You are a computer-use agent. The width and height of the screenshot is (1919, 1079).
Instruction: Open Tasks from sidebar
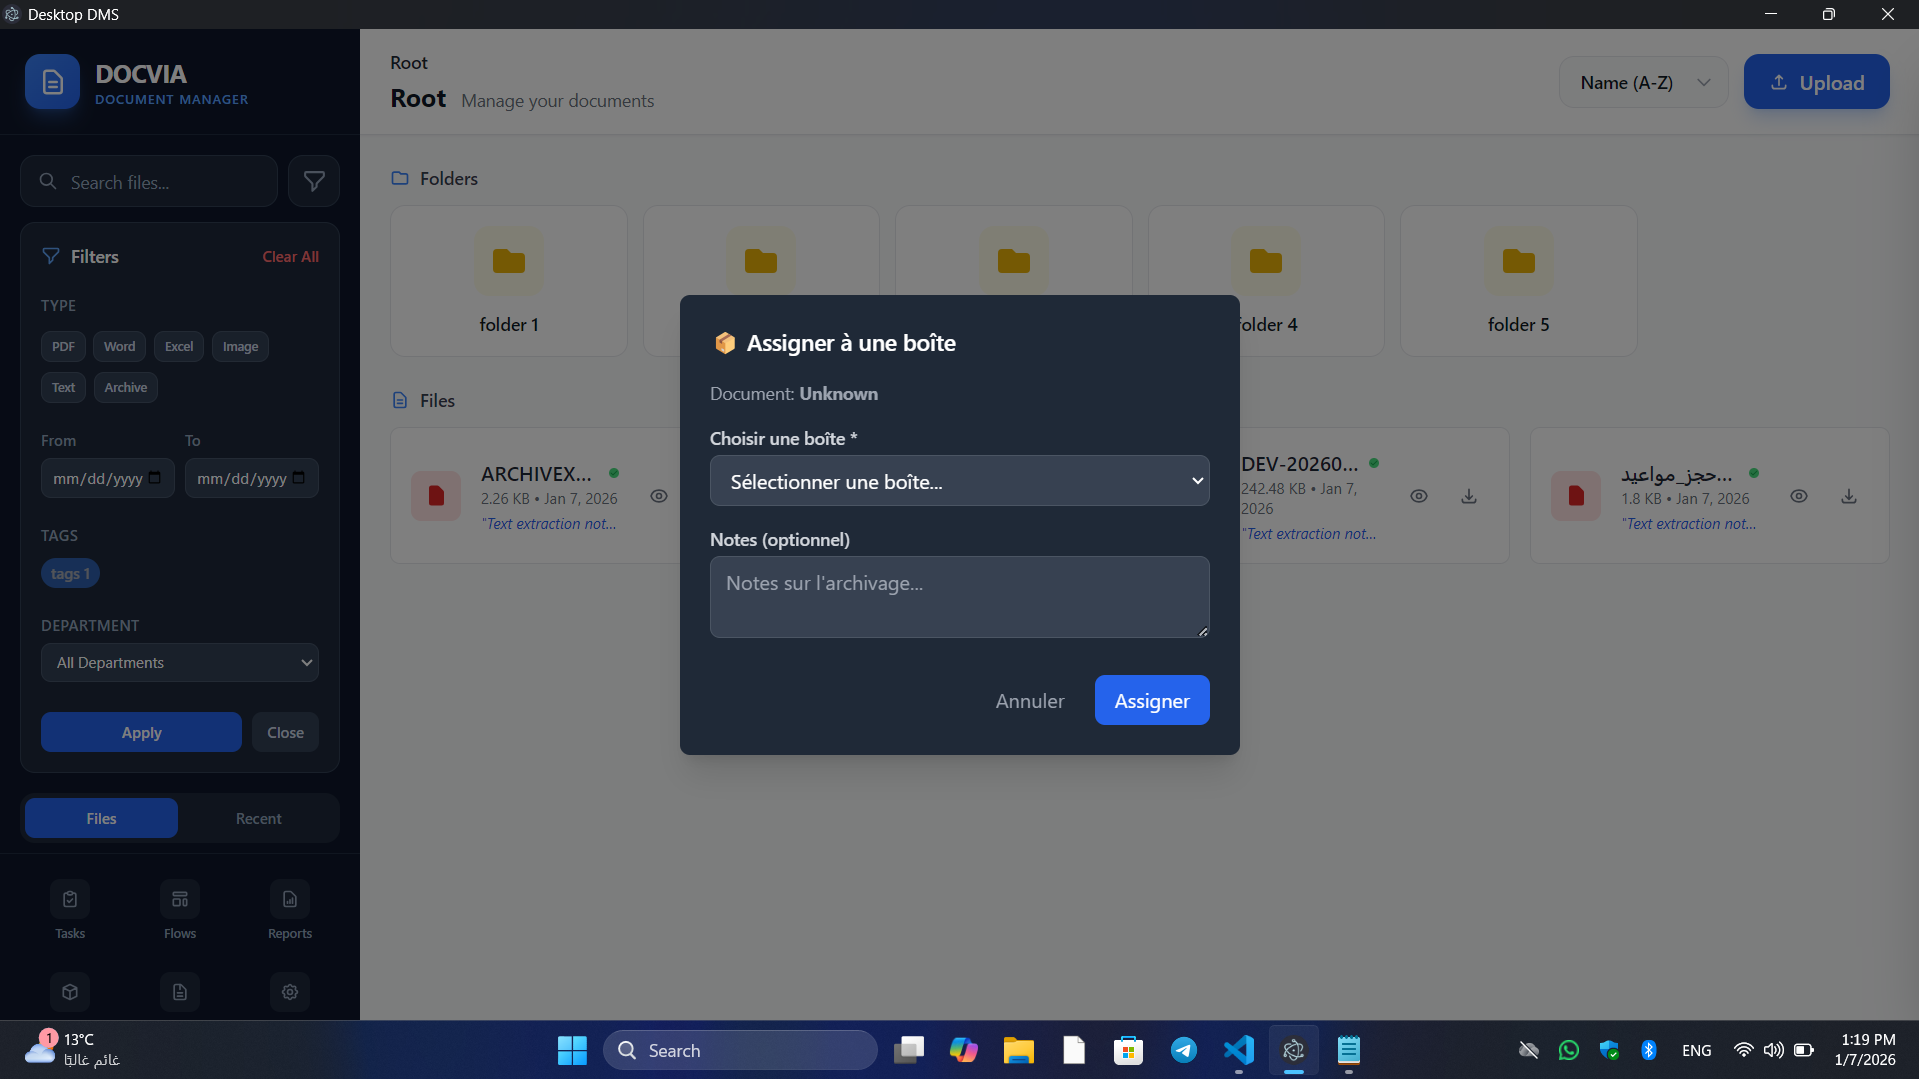(70, 910)
